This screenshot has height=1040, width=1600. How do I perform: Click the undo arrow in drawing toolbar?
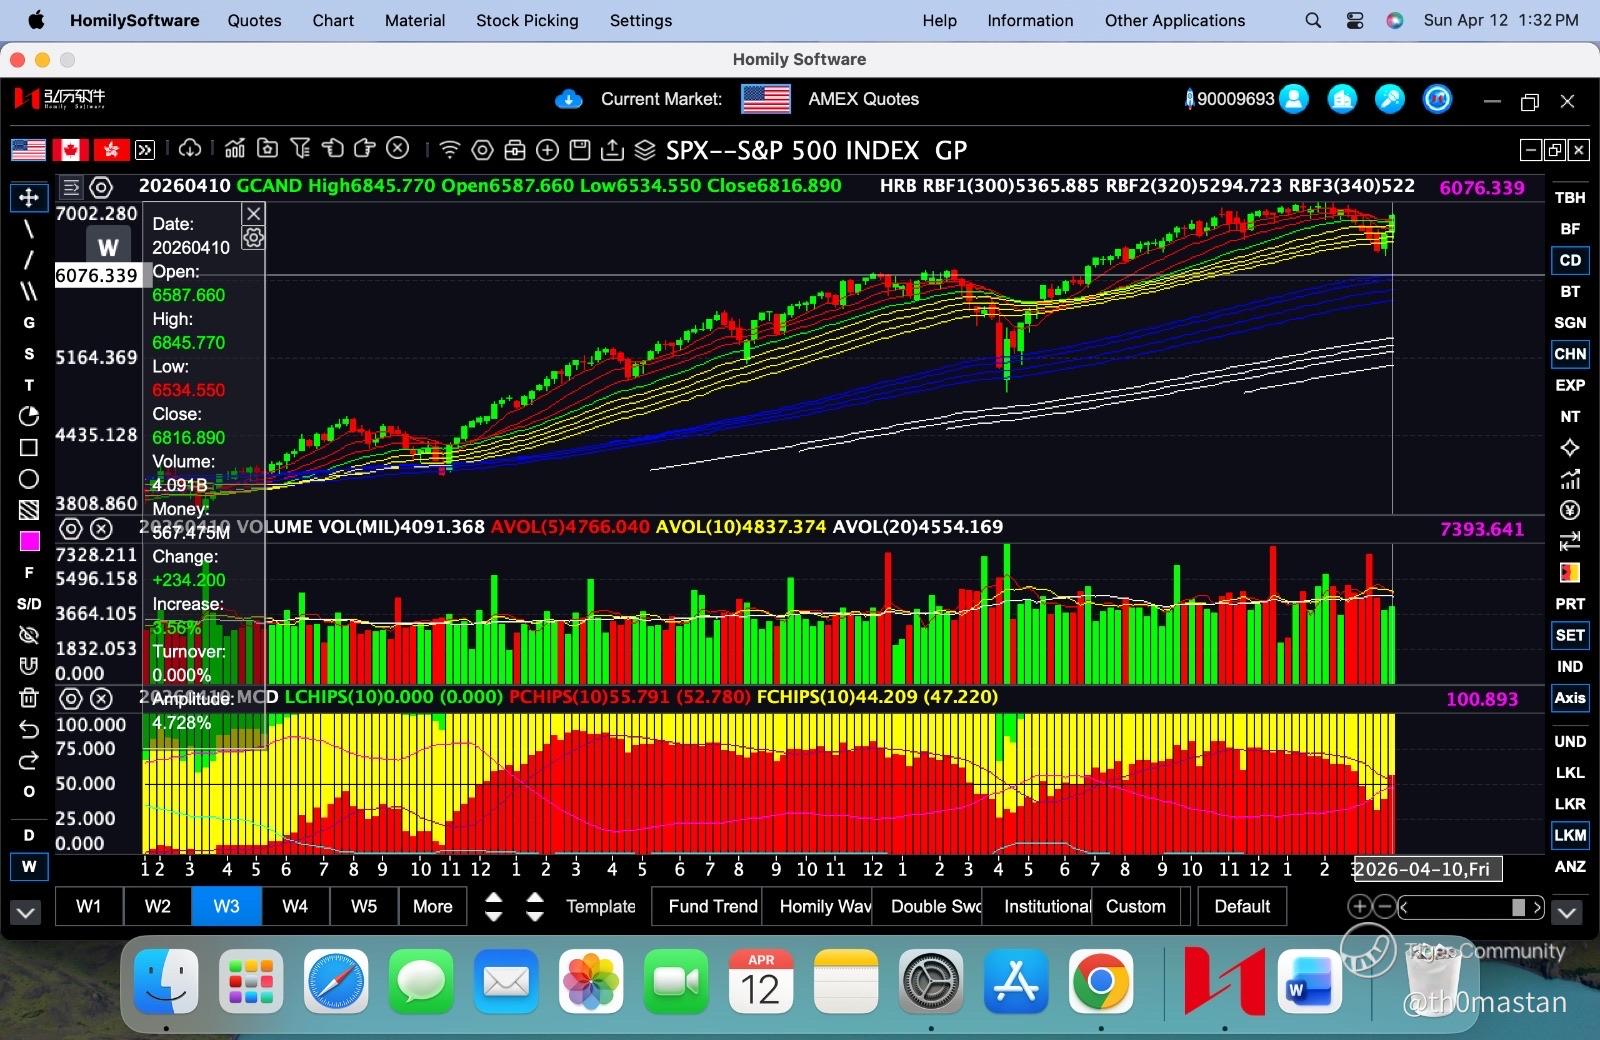[x=29, y=729]
